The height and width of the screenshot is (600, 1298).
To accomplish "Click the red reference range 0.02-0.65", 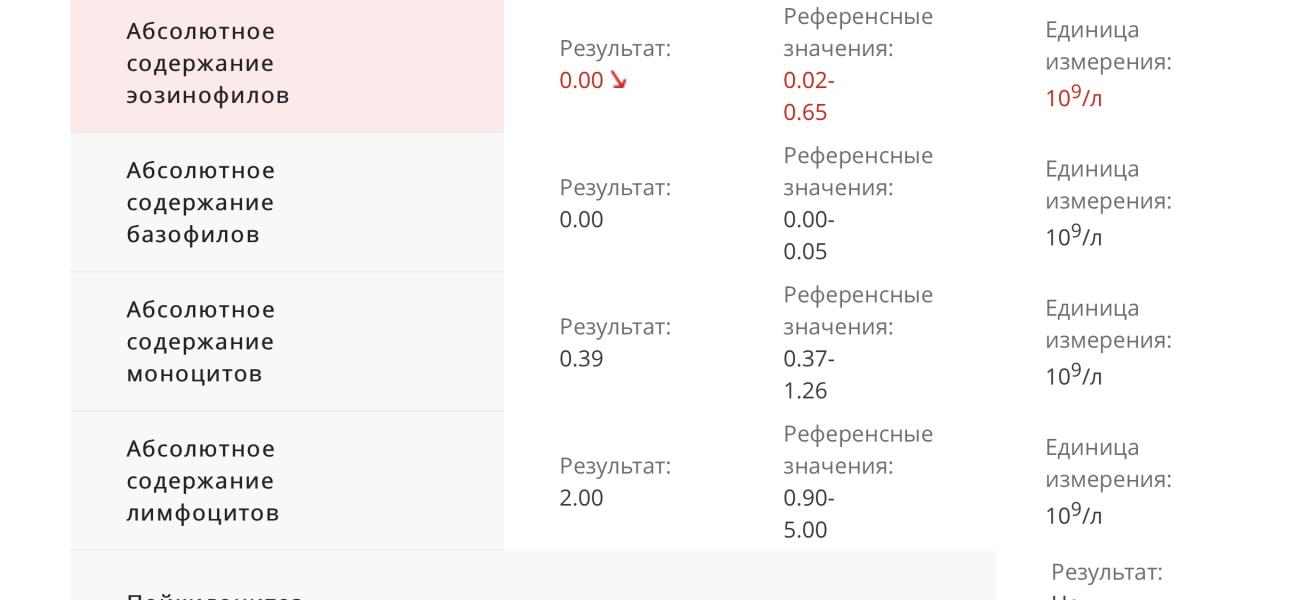I will (808, 97).
